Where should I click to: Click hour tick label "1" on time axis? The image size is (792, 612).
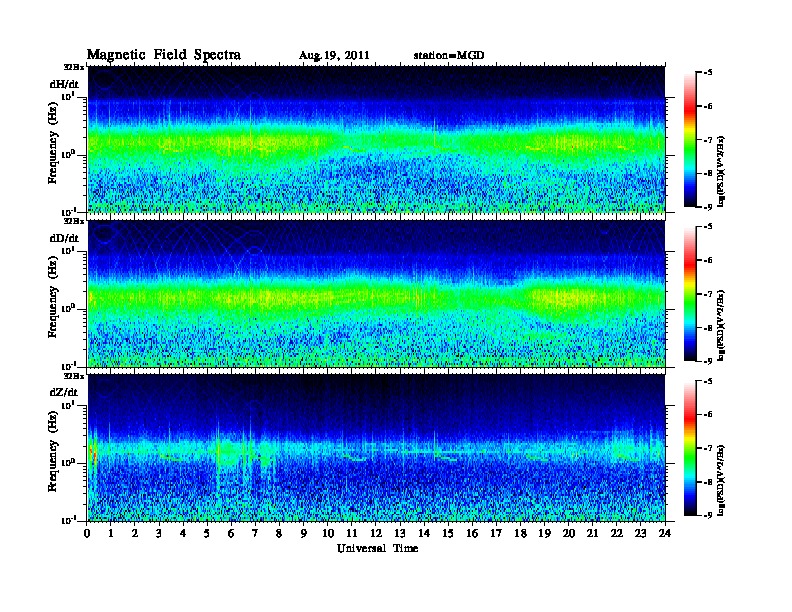(112, 534)
